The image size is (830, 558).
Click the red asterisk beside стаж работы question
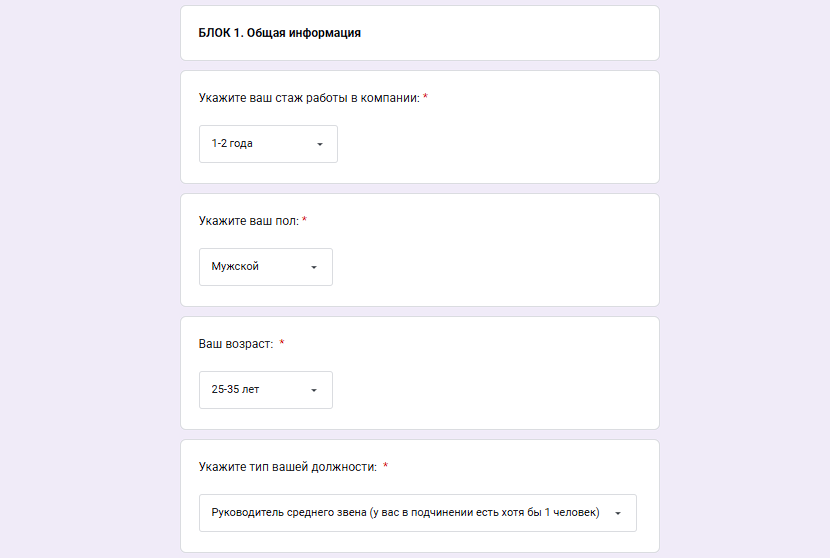[x=426, y=98]
